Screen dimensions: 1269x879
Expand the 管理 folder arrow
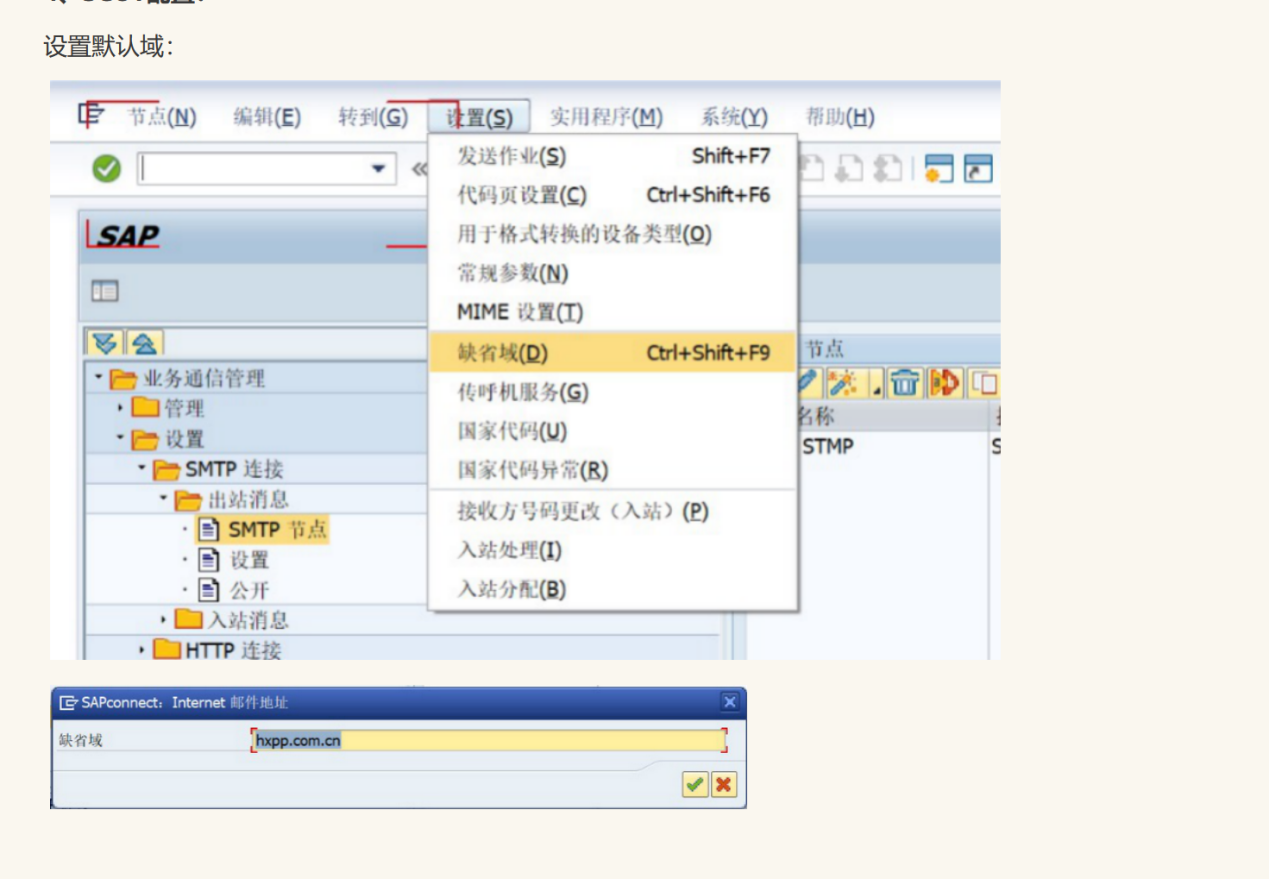[120, 408]
